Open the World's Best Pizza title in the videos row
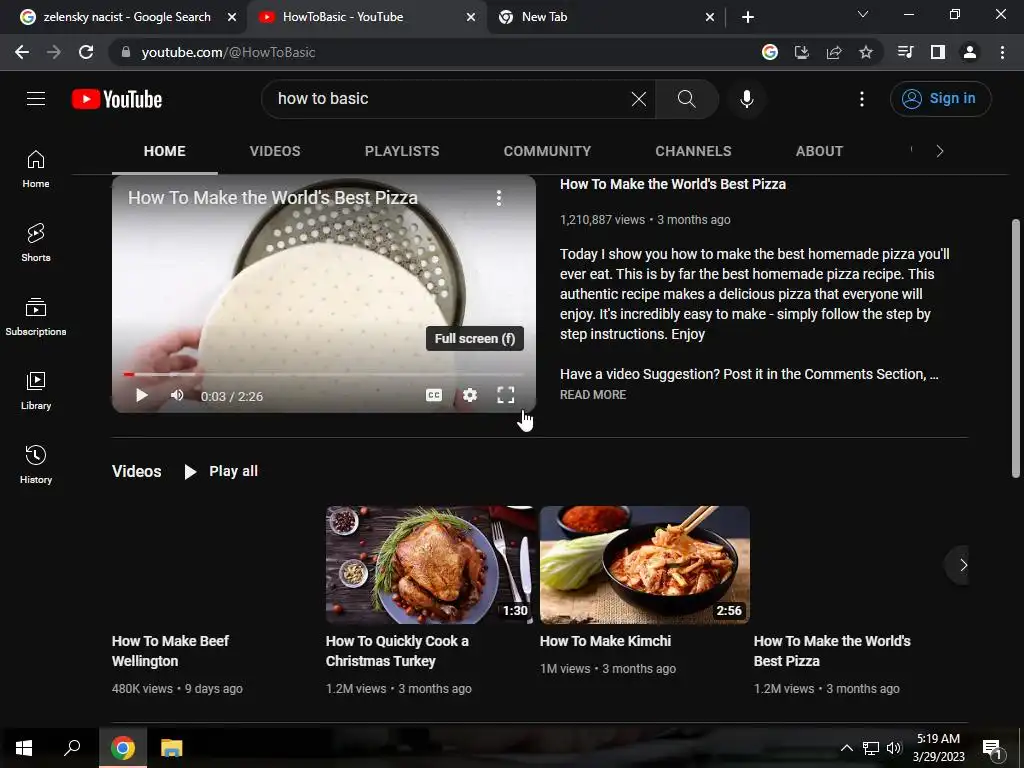Image resolution: width=1024 pixels, height=768 pixels. coord(832,650)
